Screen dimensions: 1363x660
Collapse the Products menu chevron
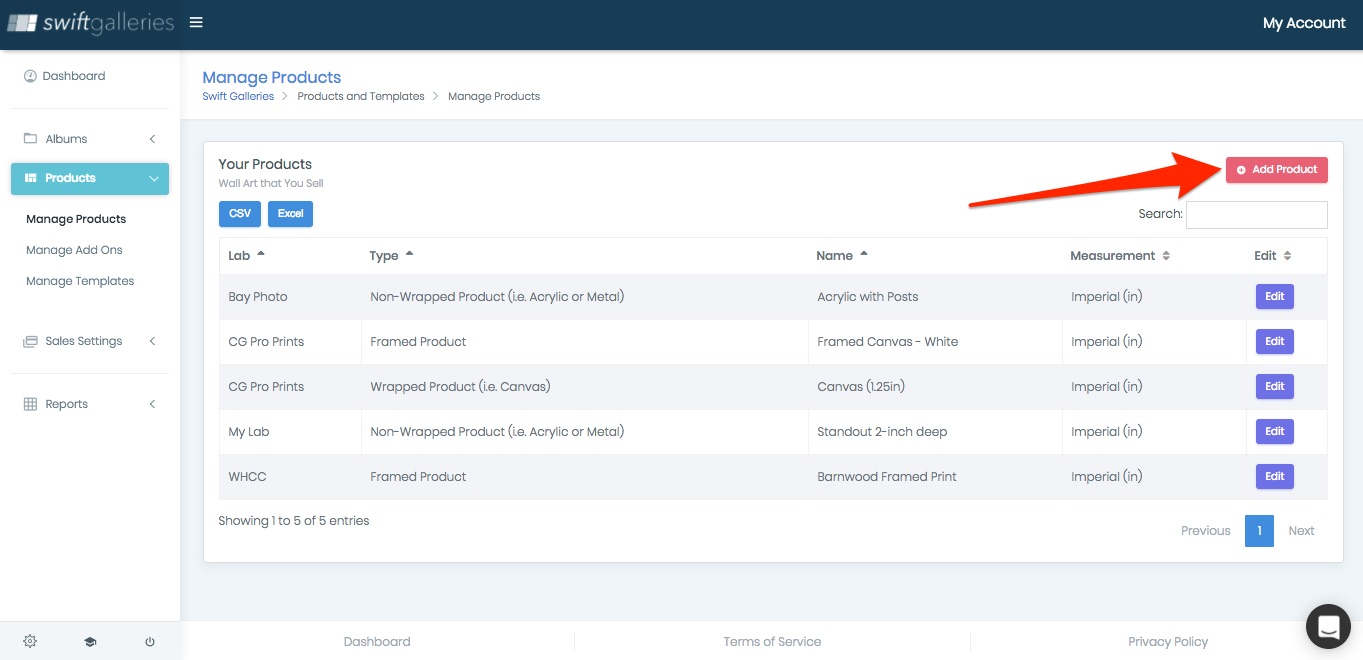[x=153, y=179]
